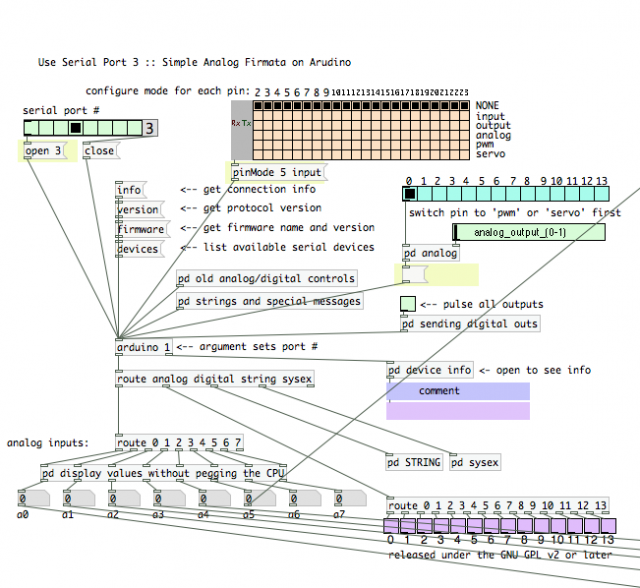Click the a1 number box
The width and height of the screenshot is (640, 588).
(79, 499)
